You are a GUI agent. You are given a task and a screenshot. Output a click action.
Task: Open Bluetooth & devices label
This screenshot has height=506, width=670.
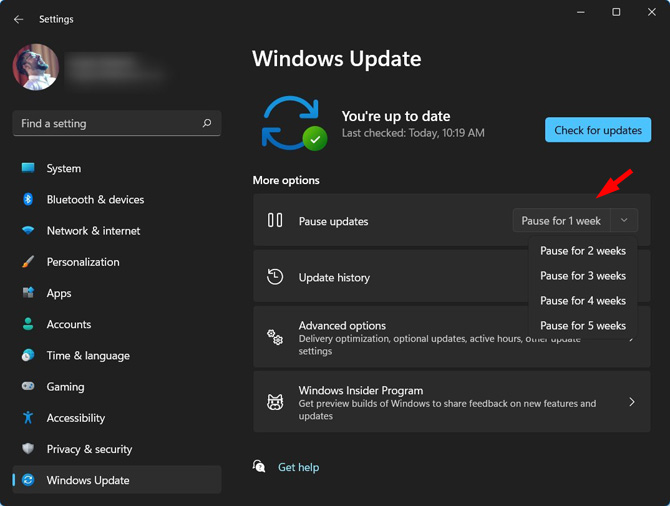click(95, 200)
